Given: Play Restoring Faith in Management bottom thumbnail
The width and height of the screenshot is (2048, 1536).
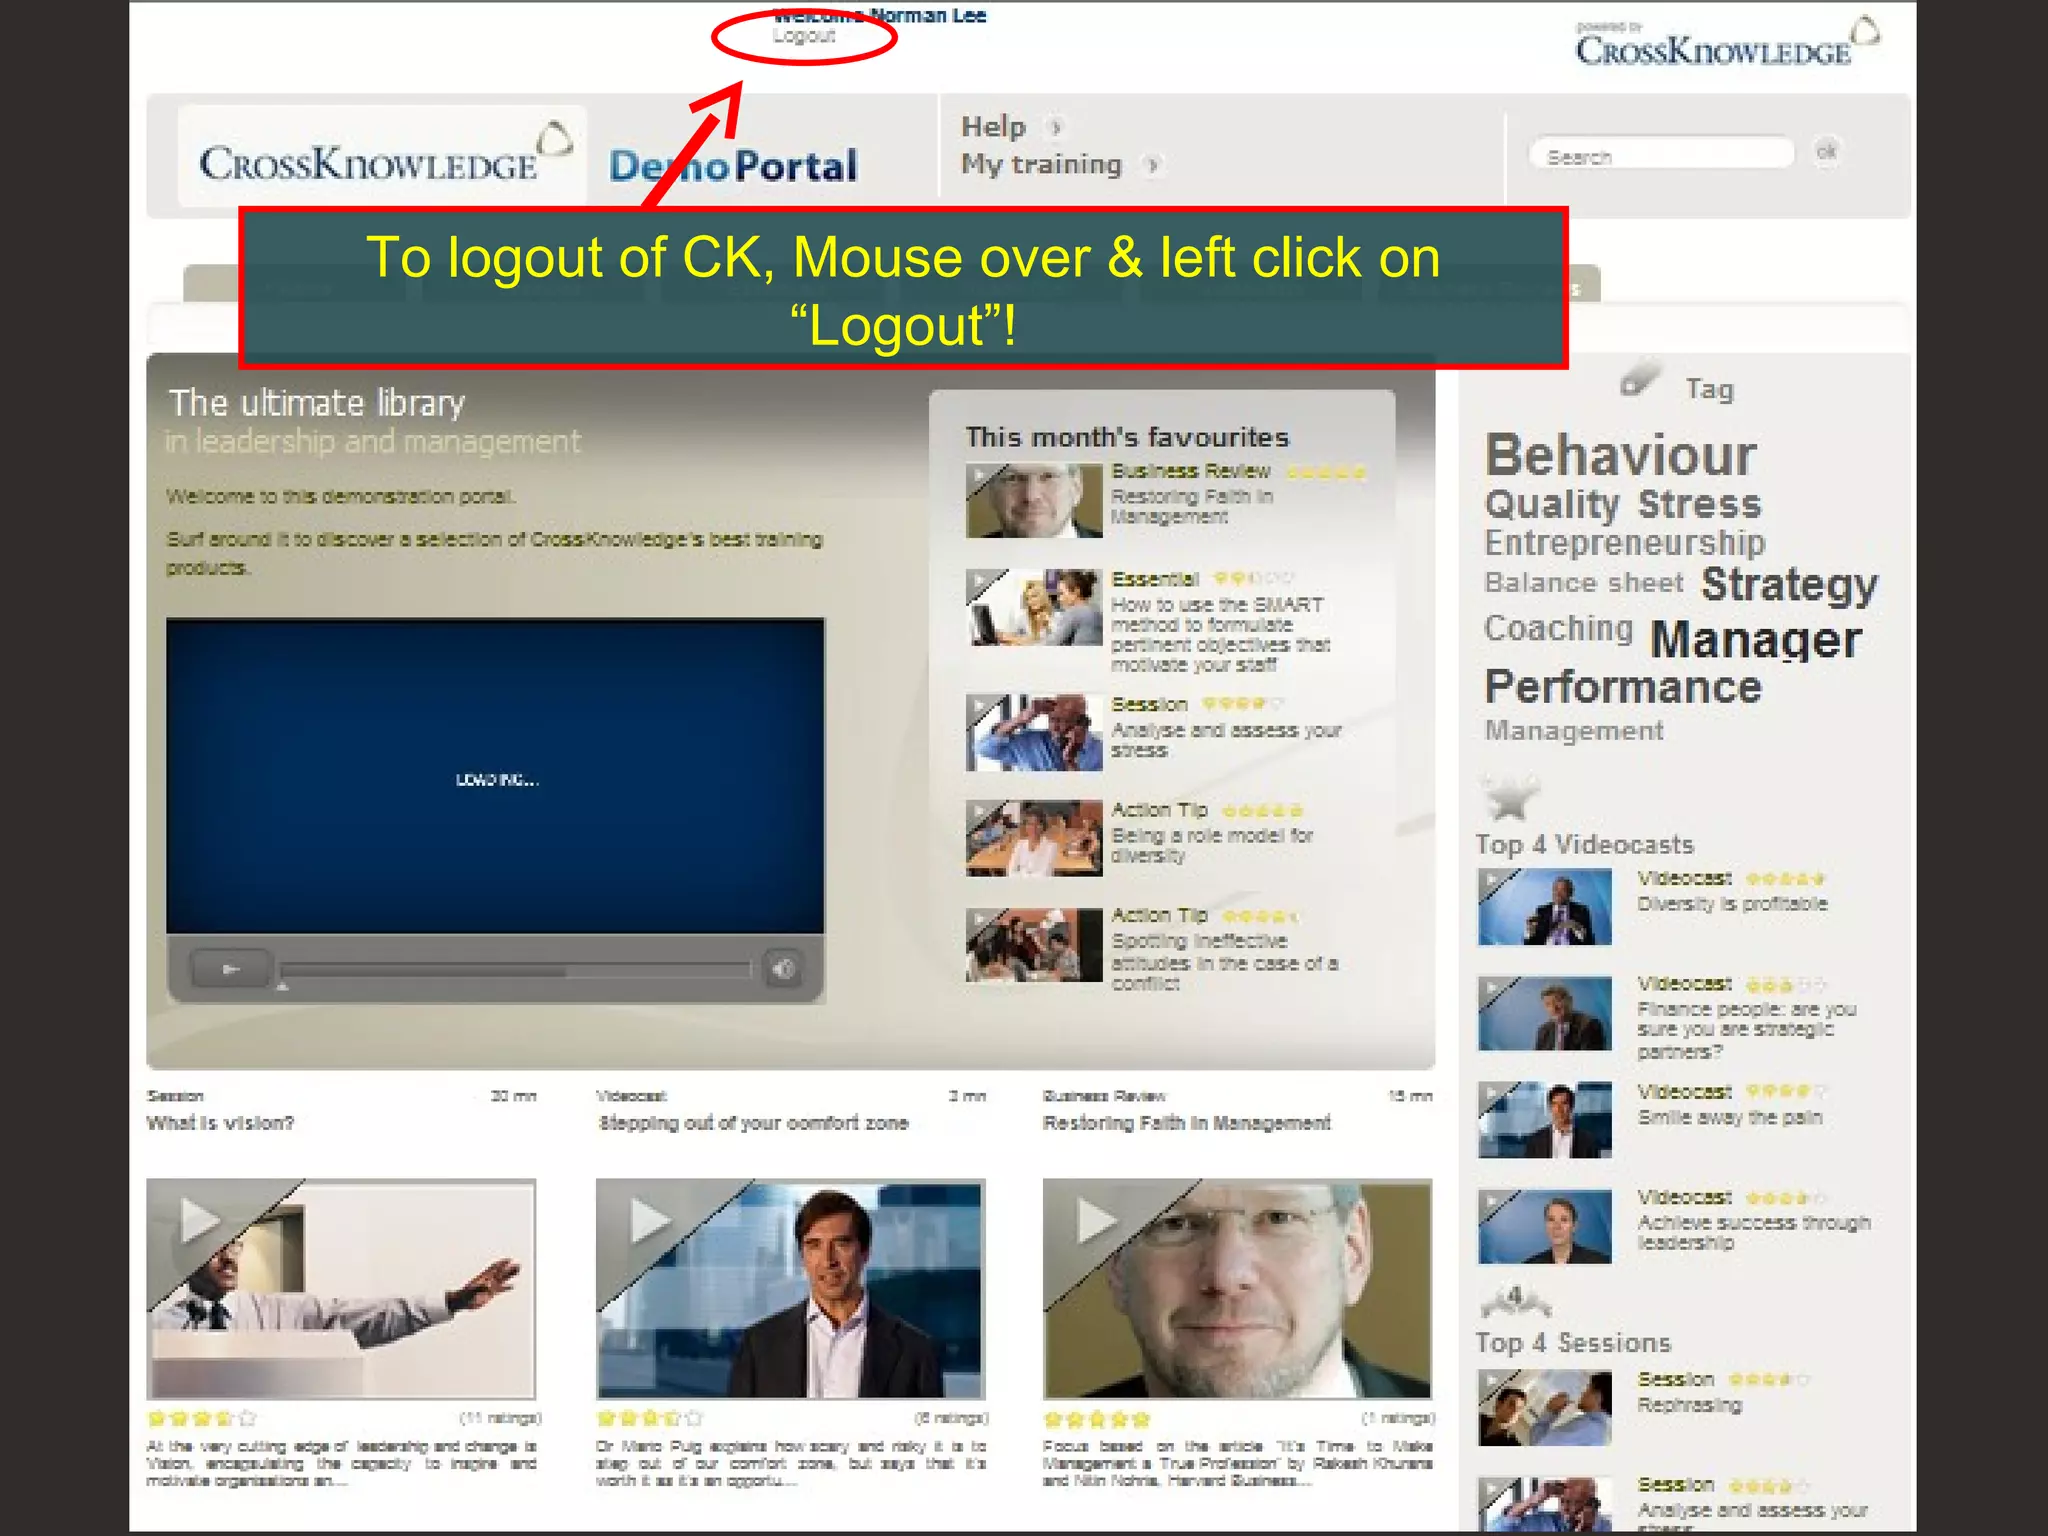Looking at the screenshot, I should point(1237,1289).
